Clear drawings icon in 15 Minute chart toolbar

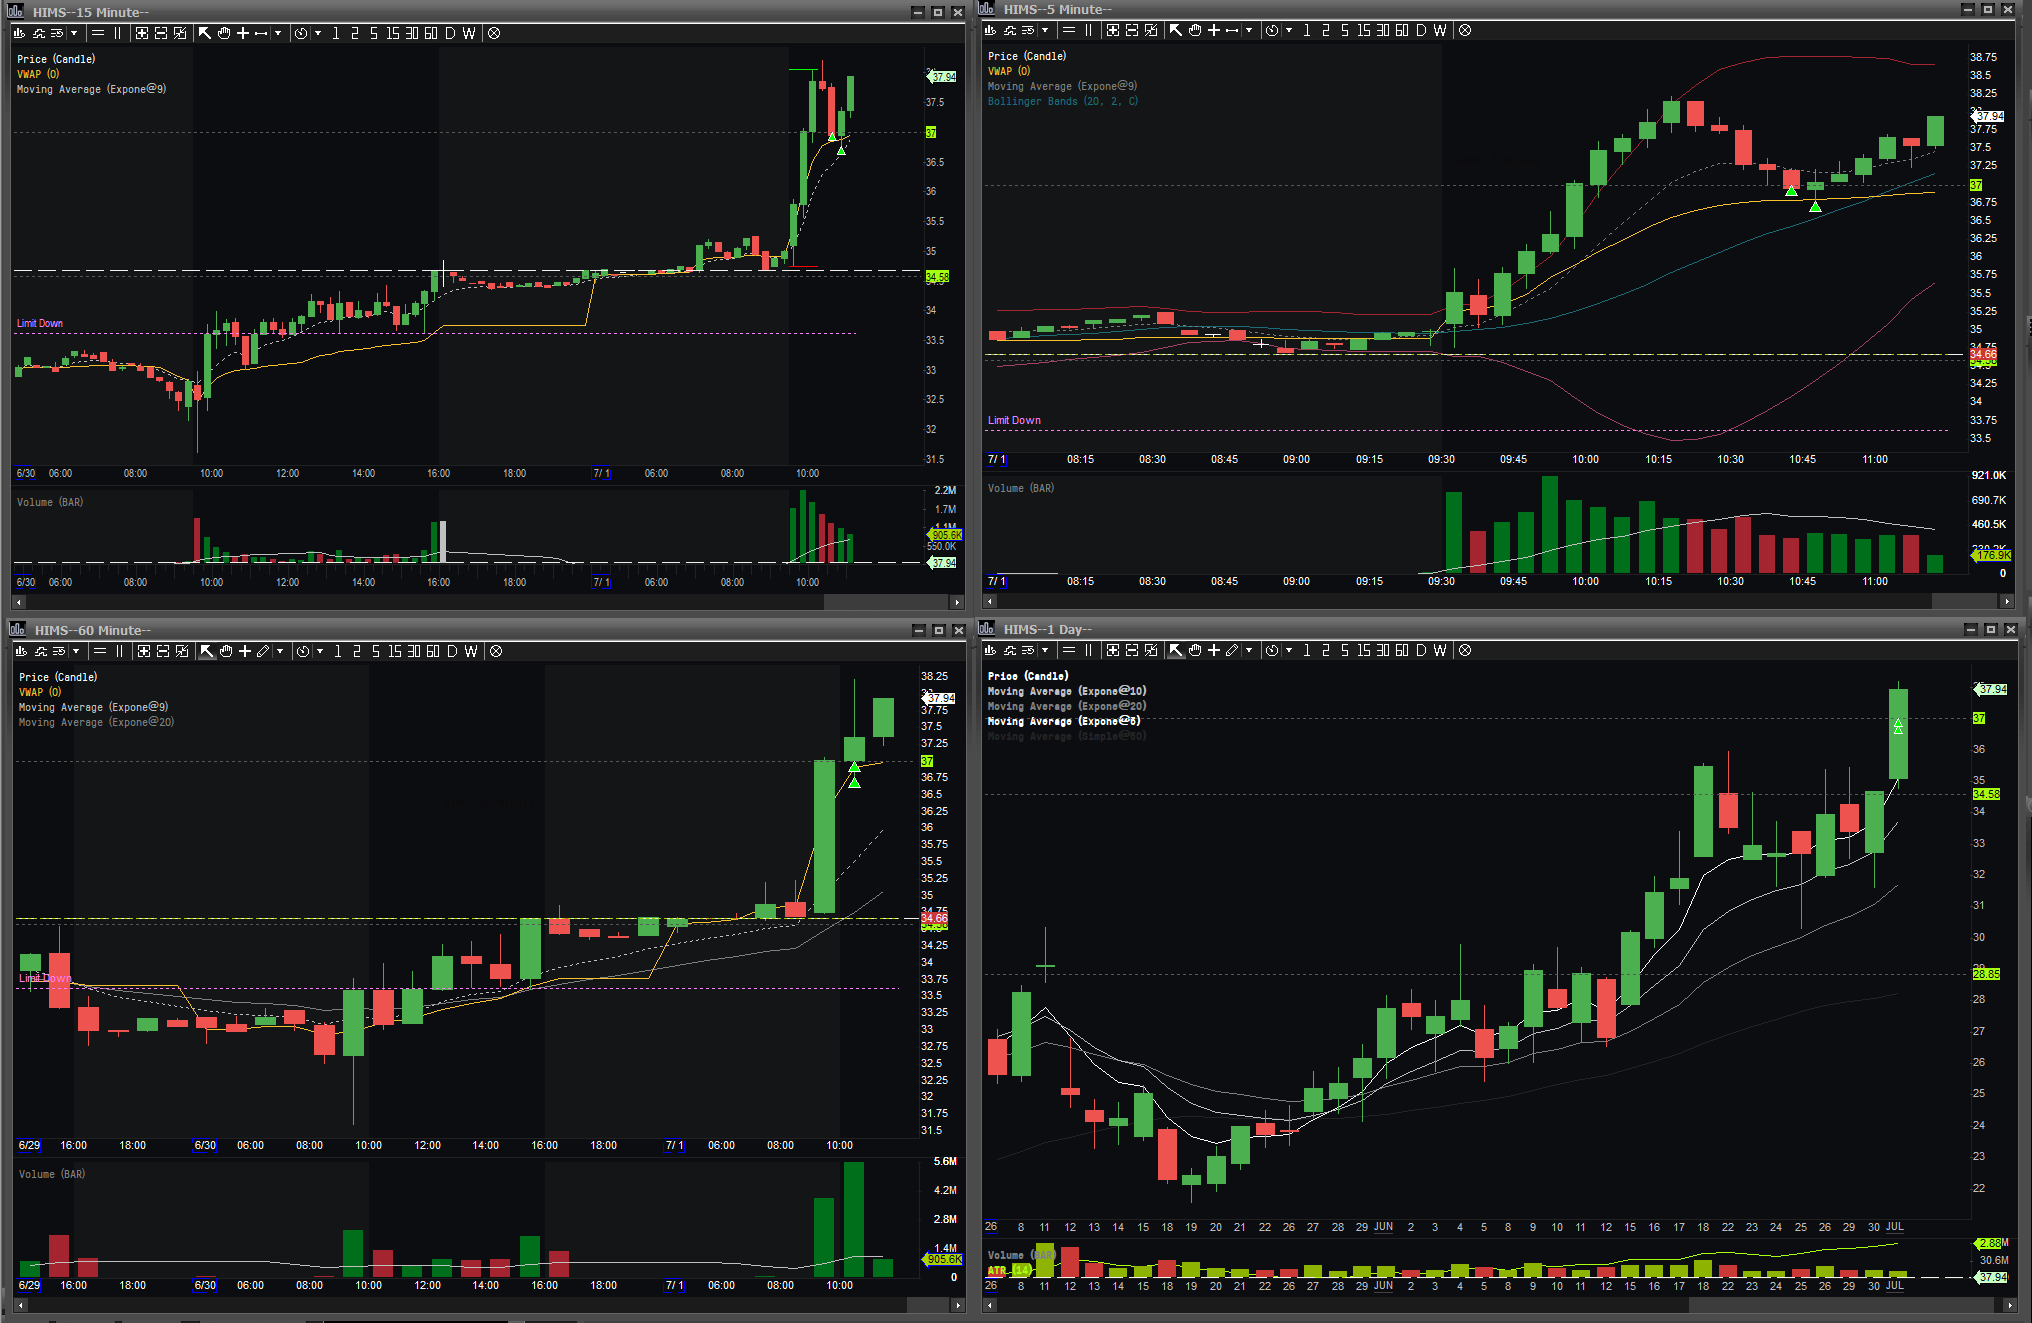494,33
